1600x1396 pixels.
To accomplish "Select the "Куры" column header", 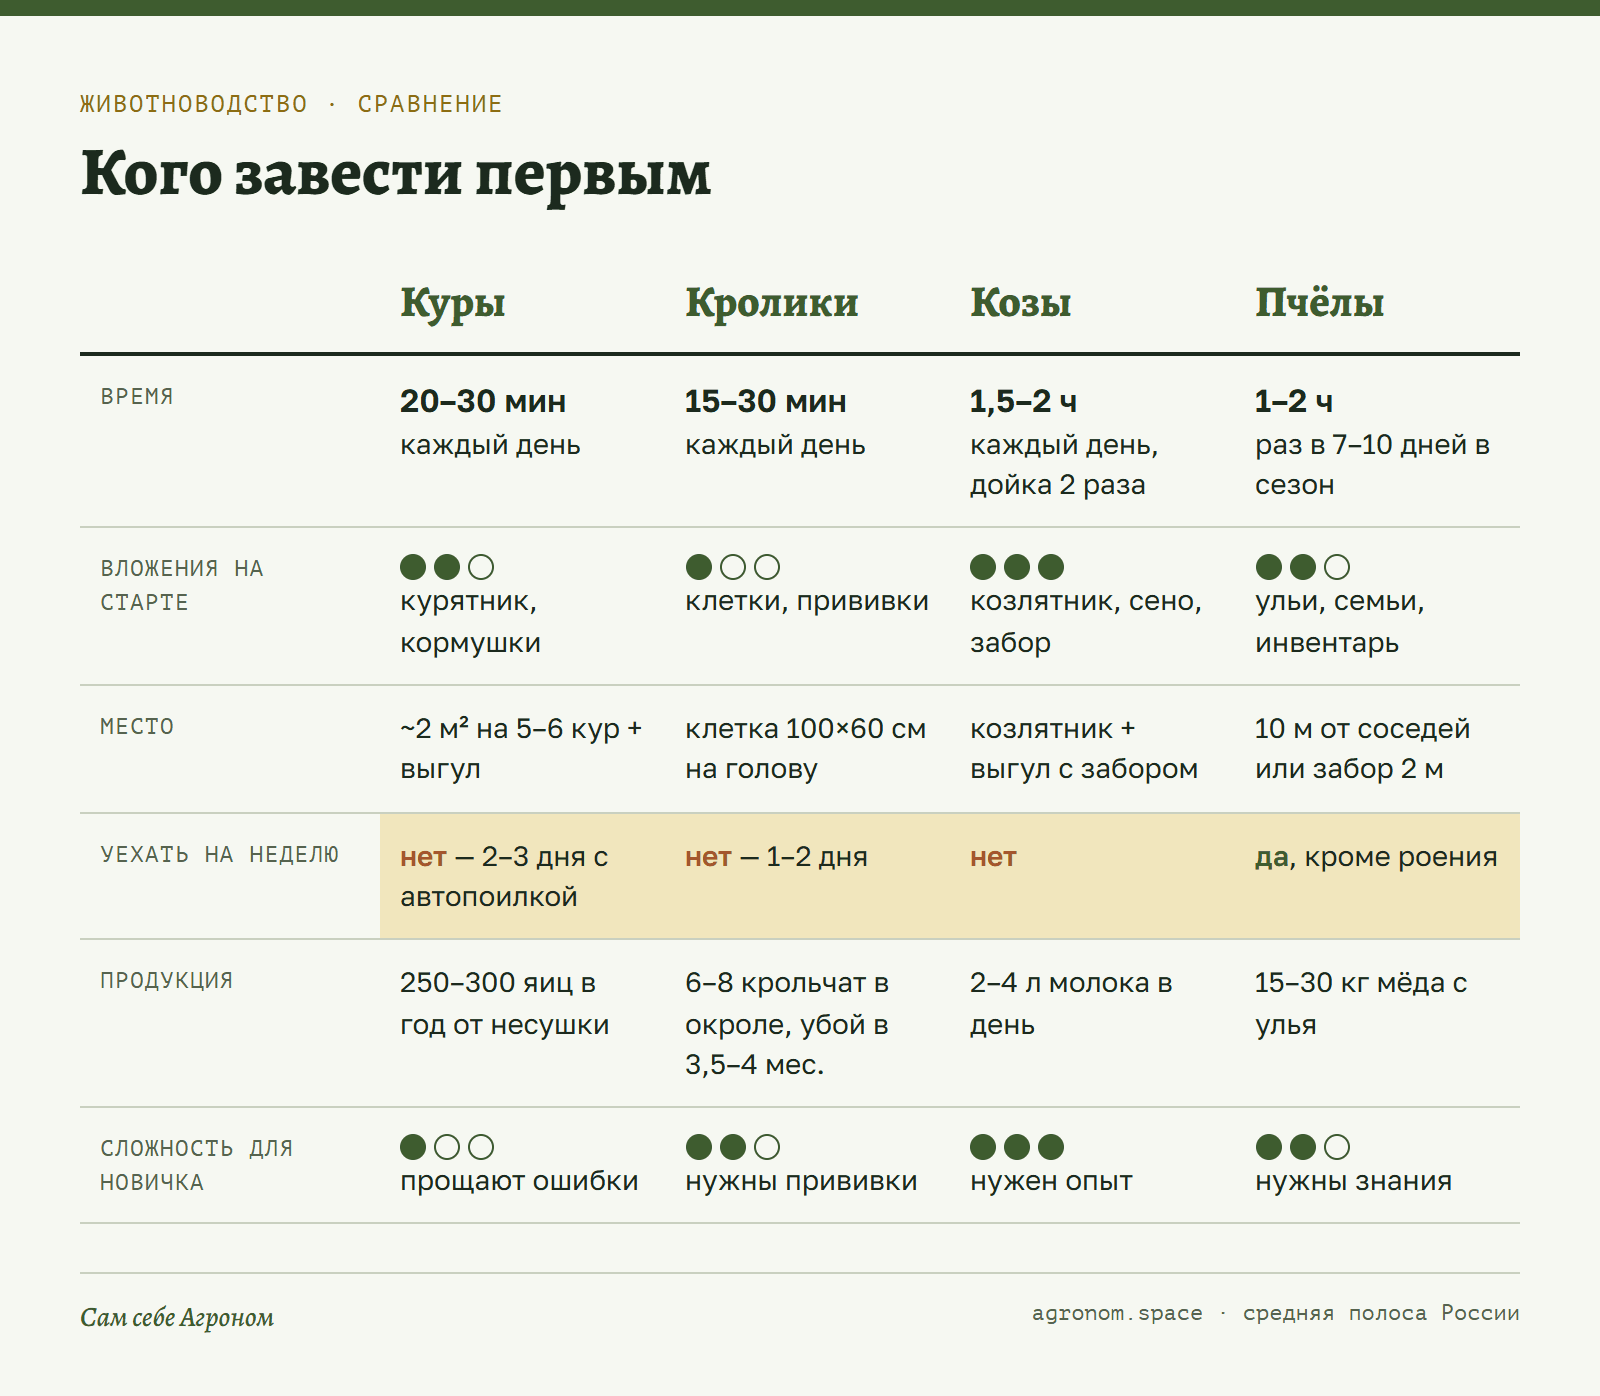I will coord(453,303).
